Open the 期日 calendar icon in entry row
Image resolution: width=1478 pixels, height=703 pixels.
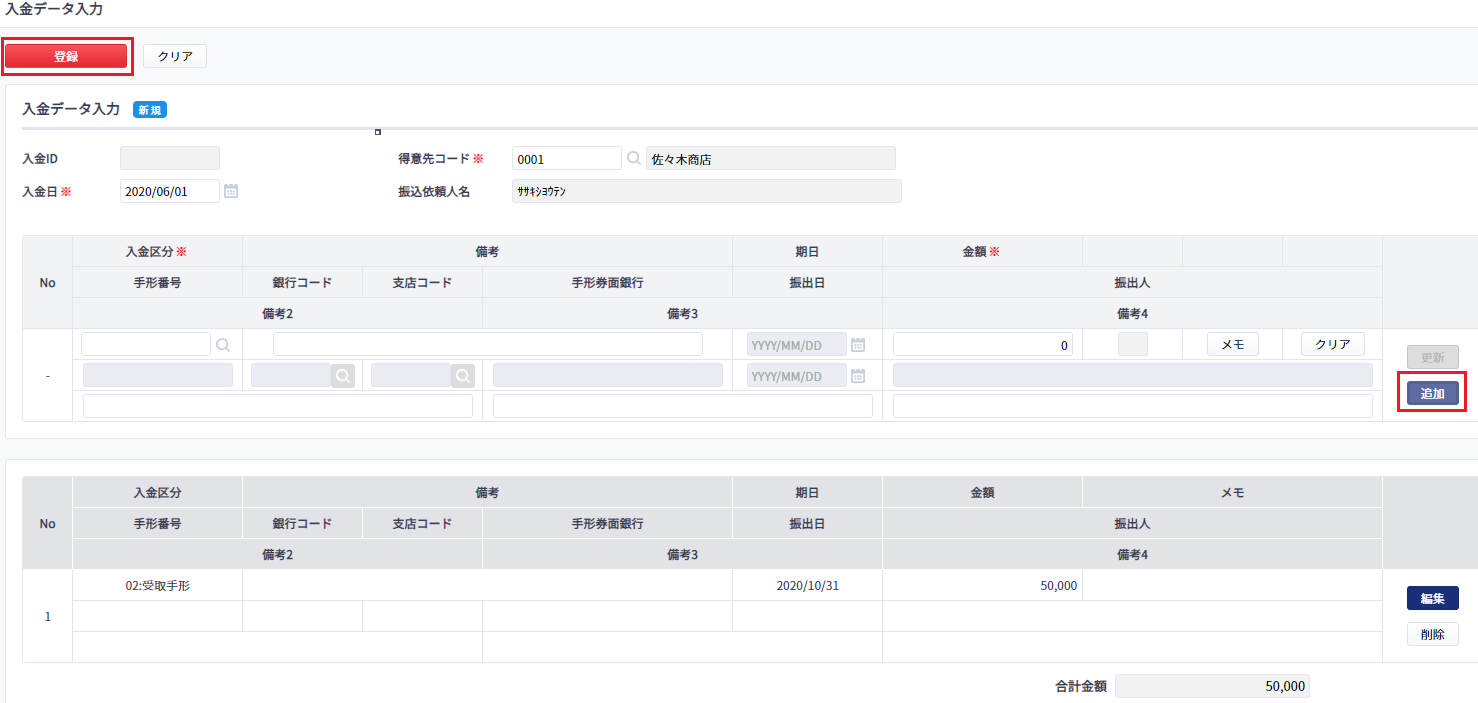858,345
